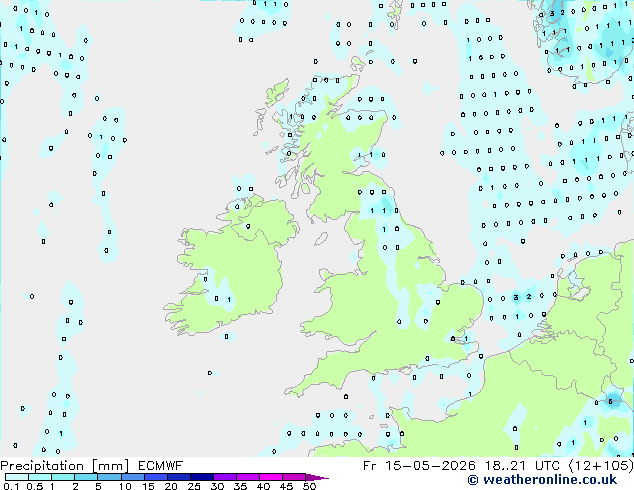This screenshot has width=634, height=490.
Task: Pick the 5–10 mm legend swatch
Action: [109, 477]
